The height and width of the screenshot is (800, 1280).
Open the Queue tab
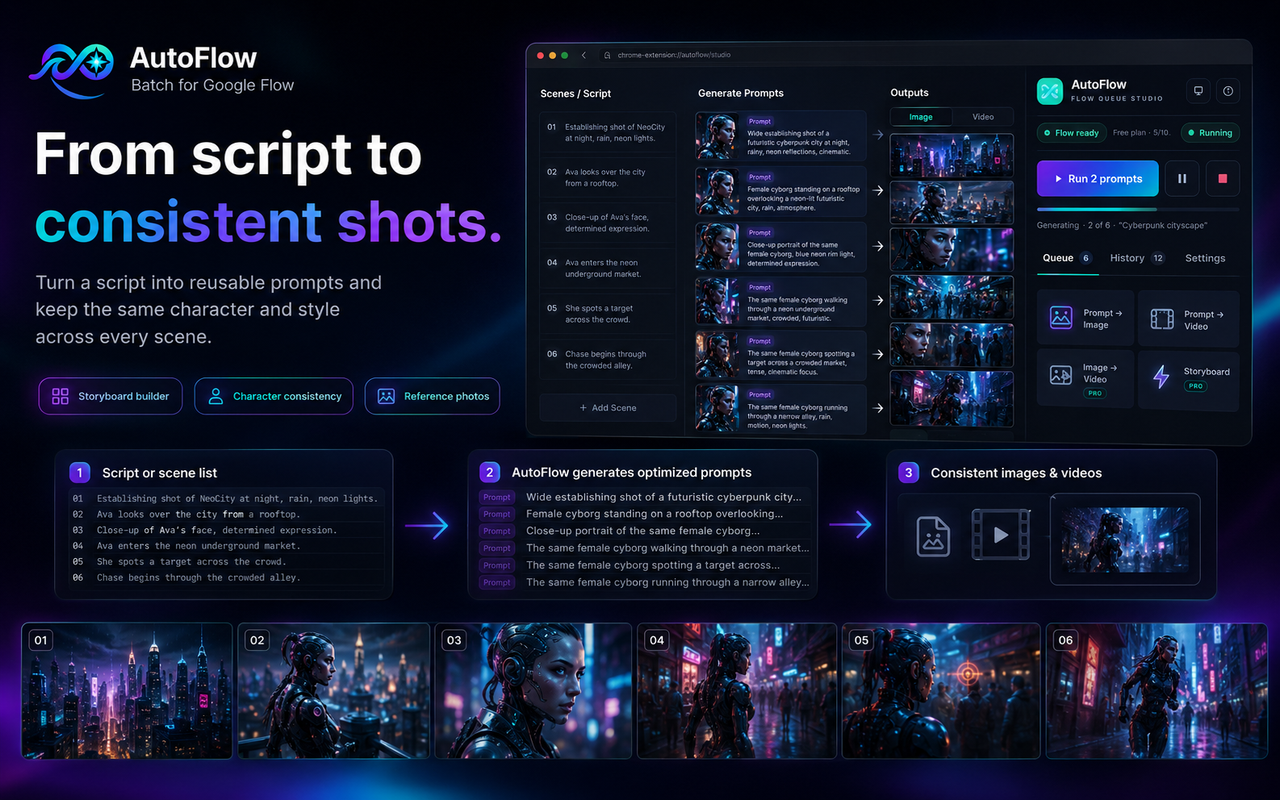[x=1067, y=258]
